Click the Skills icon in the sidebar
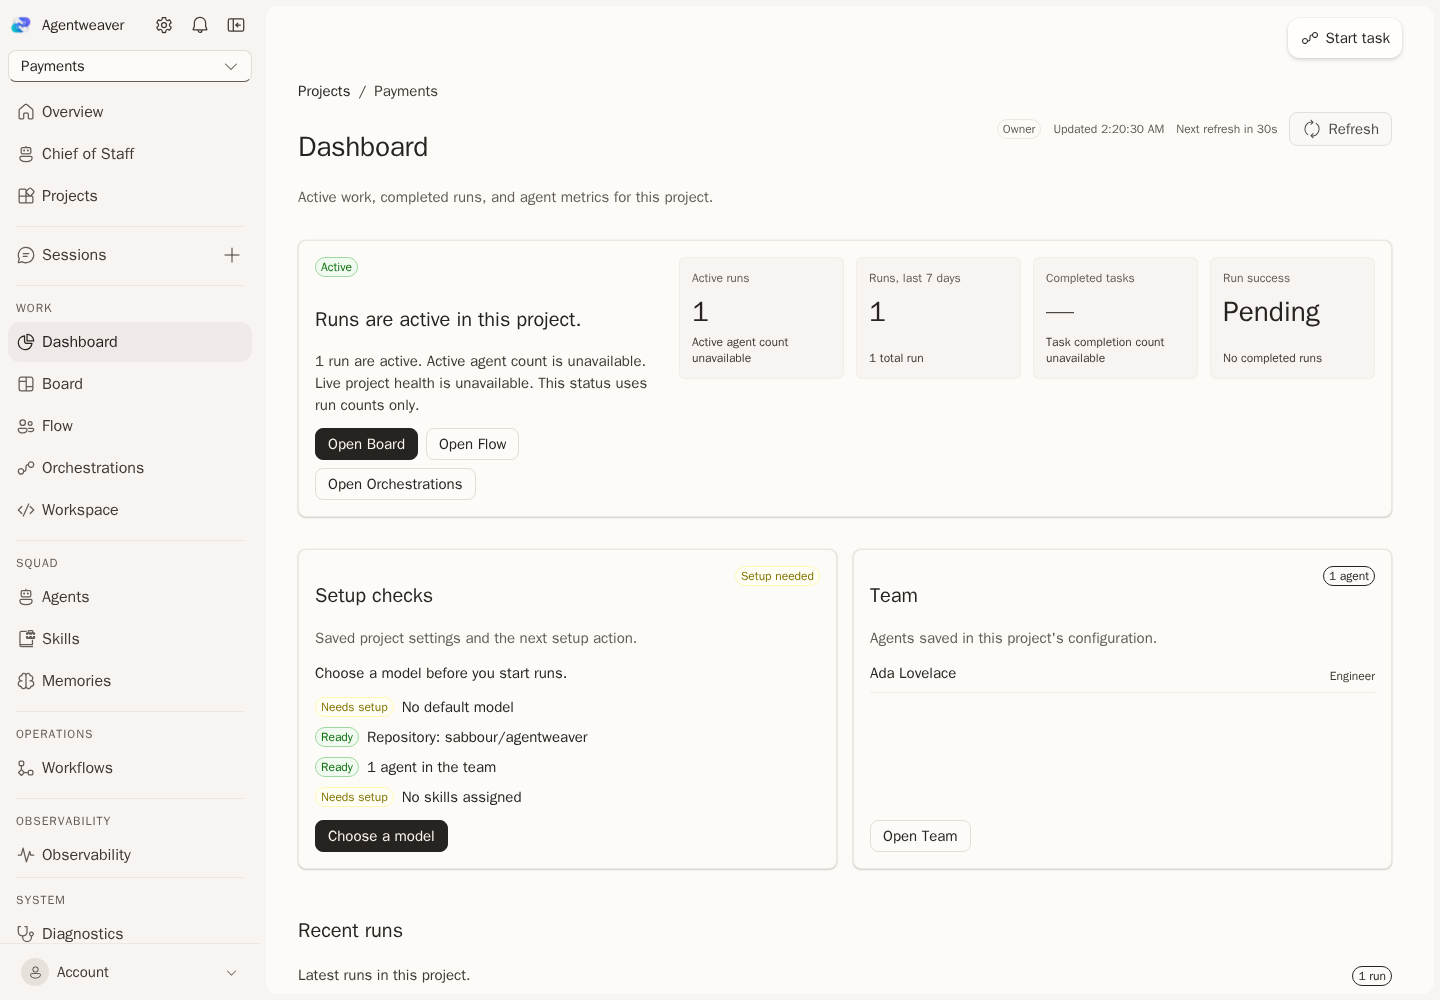This screenshot has width=1440, height=1000. tap(26, 639)
